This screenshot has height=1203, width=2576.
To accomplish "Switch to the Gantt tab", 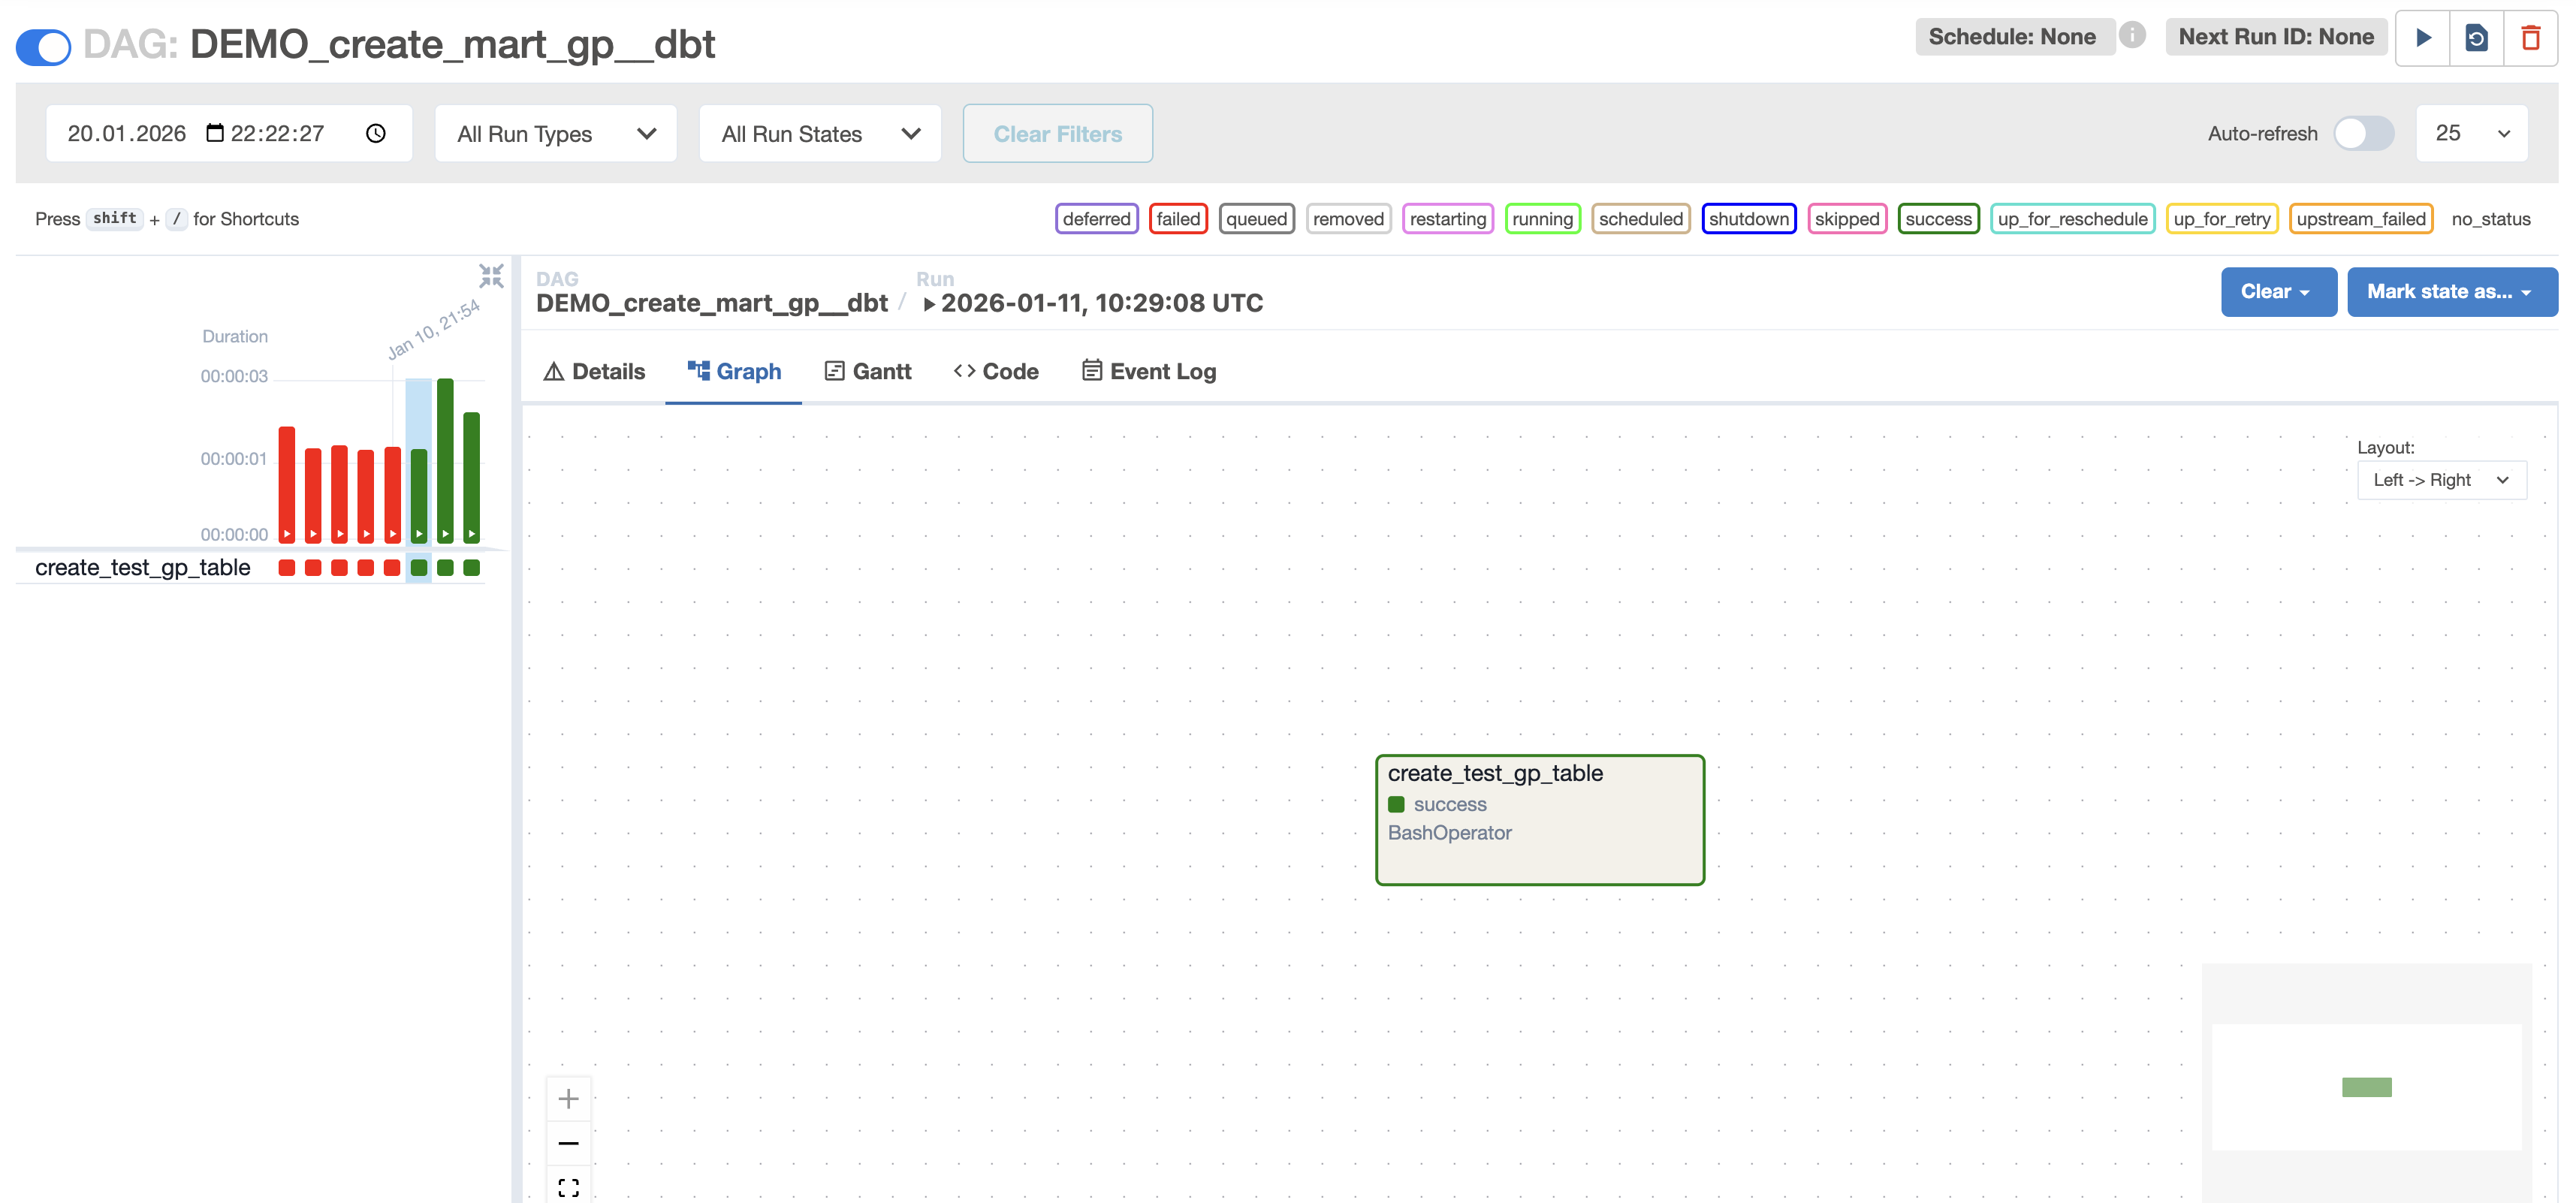I will [867, 371].
